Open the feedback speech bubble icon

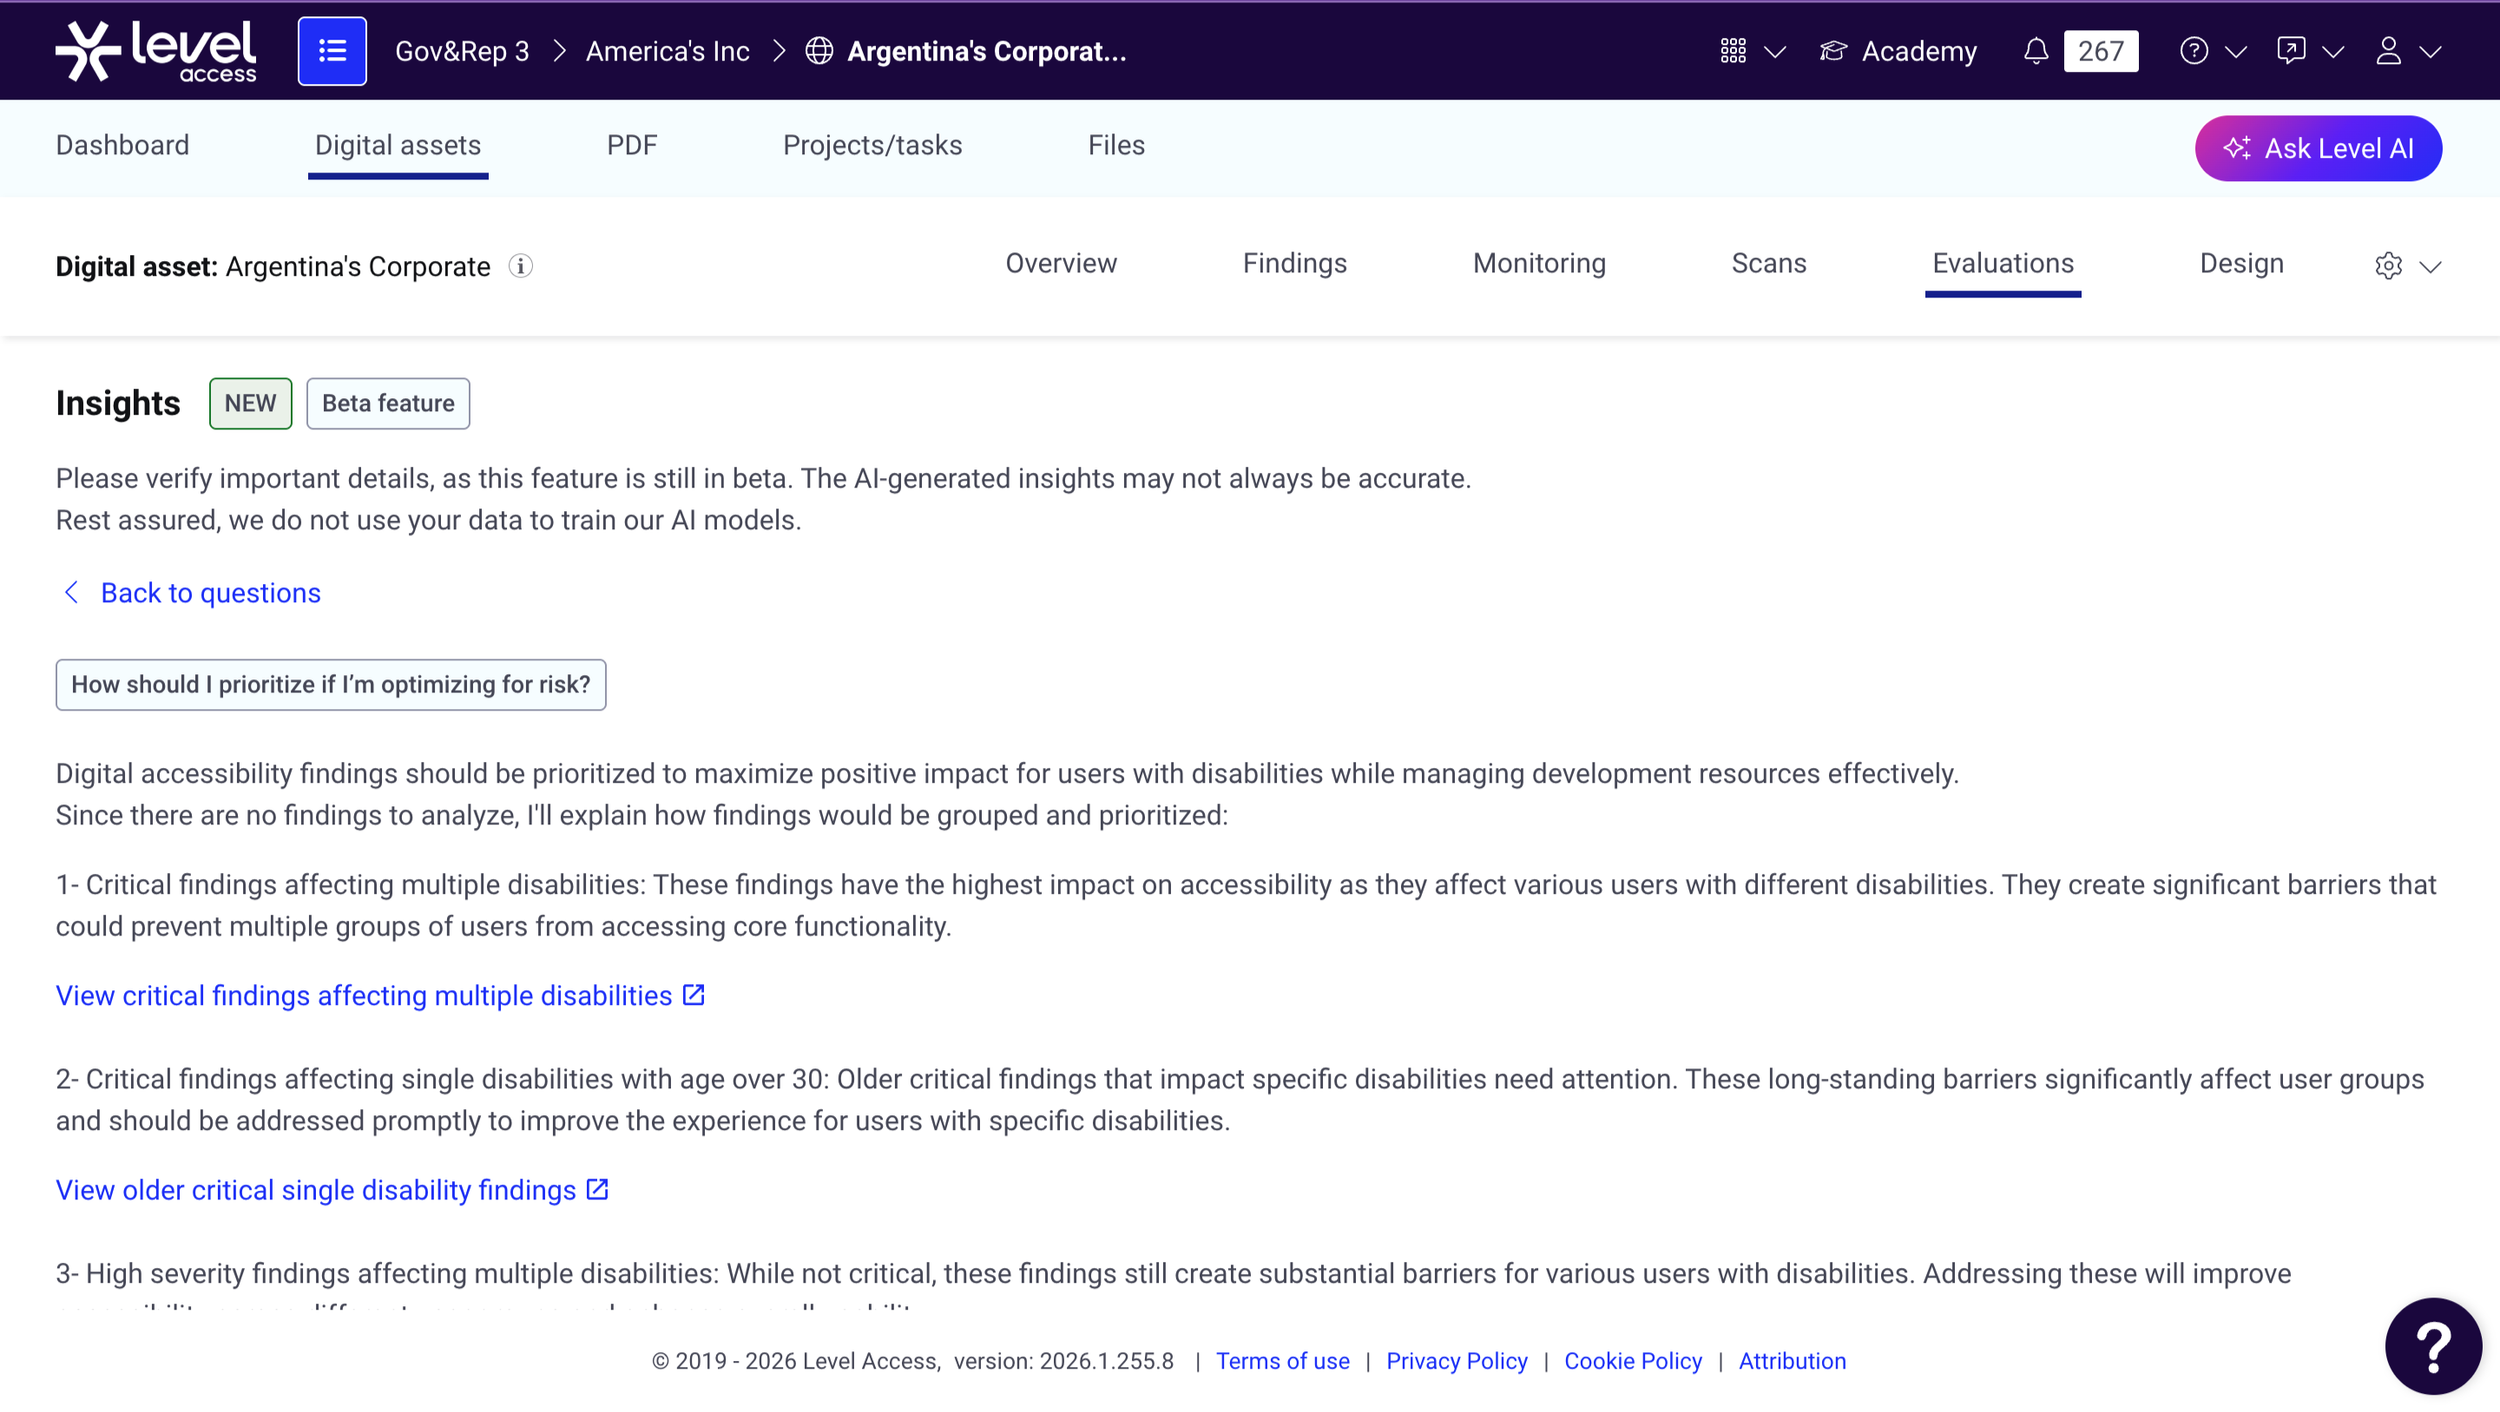tap(2290, 51)
